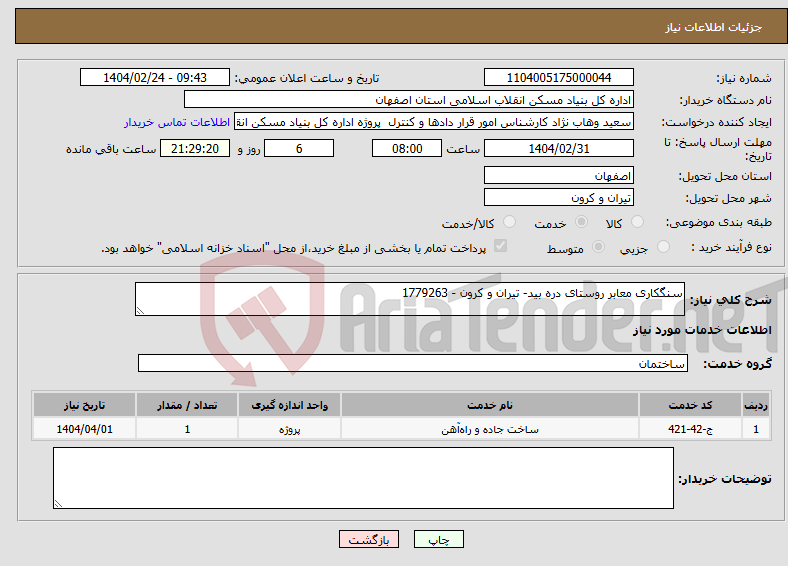This screenshot has height=566, width=788.
Task: Click the buyer organization name field
Action: pos(409,100)
